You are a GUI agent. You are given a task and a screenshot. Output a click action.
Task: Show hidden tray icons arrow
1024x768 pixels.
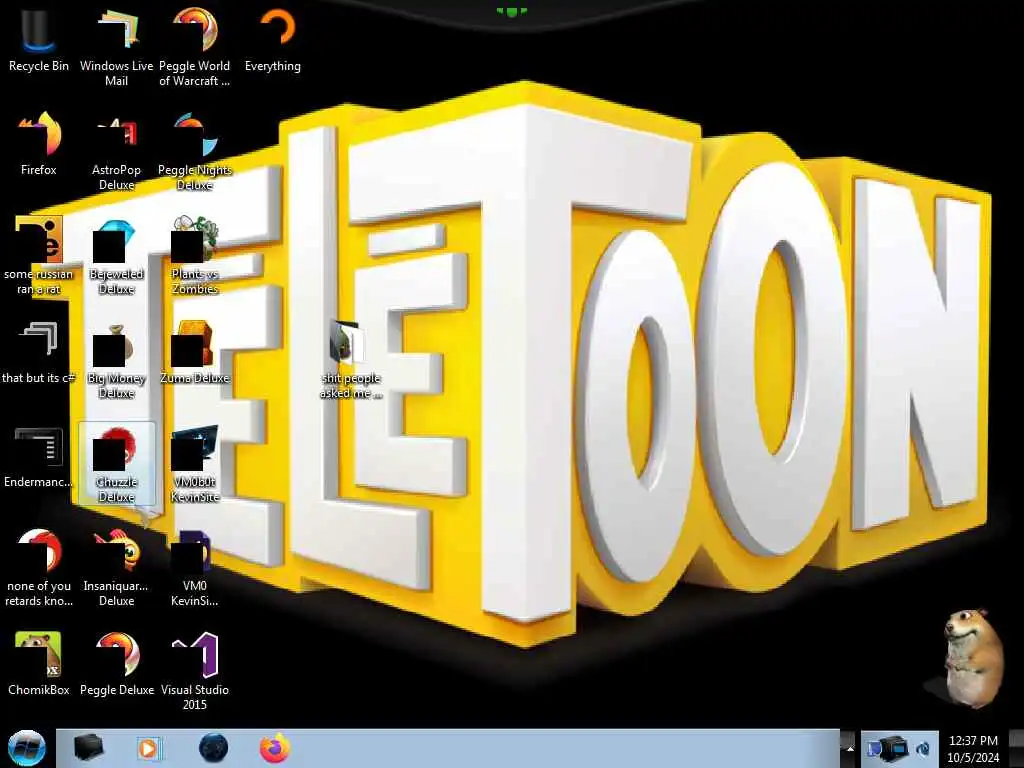point(850,748)
